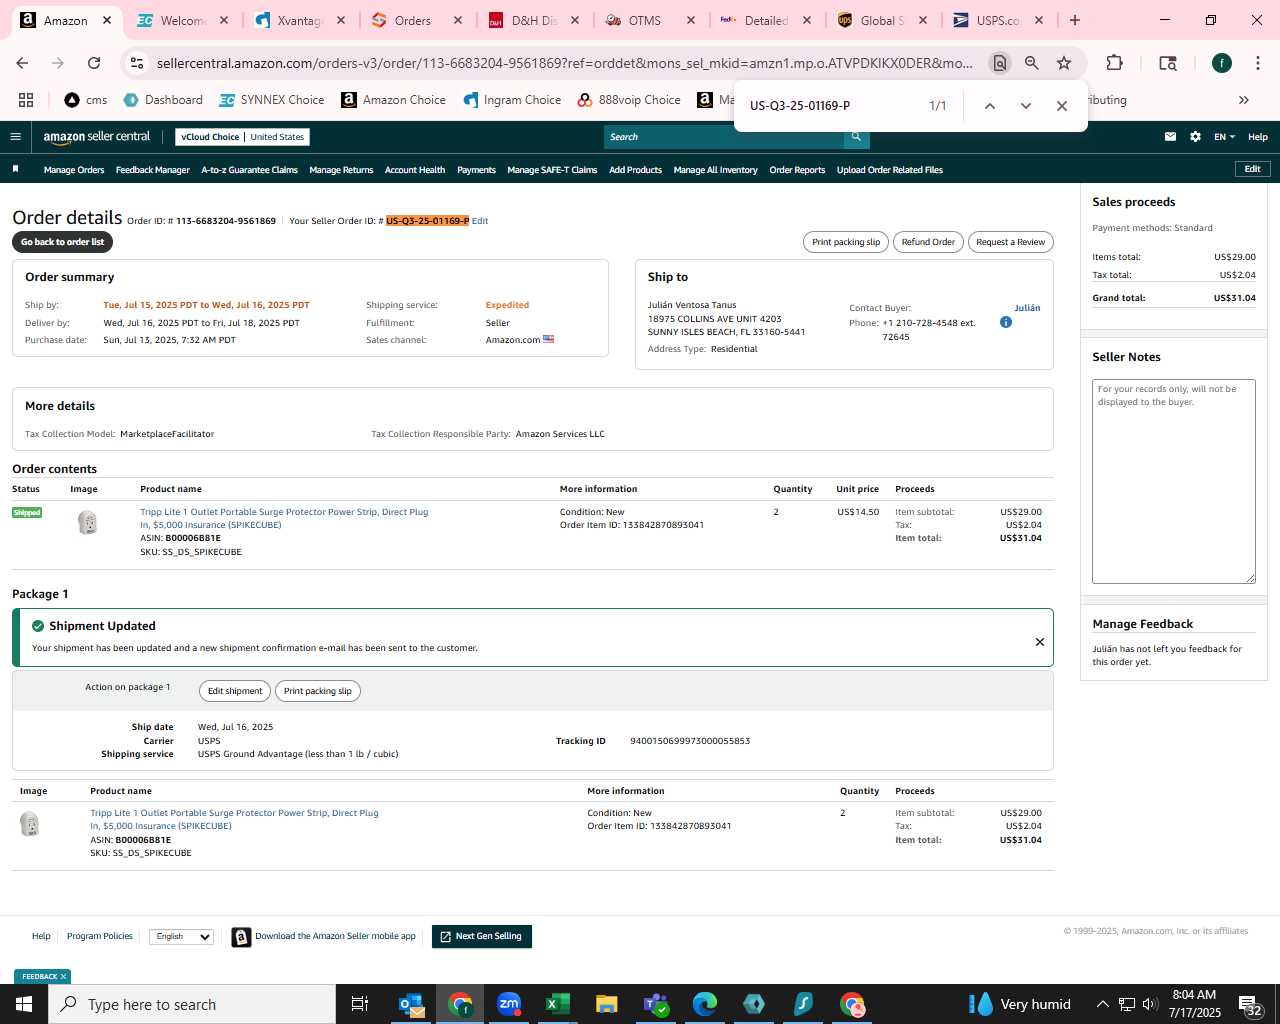Viewport: 1280px width, 1024px height.
Task: Open the Amazon Choice bookmark
Action: pos(393,100)
